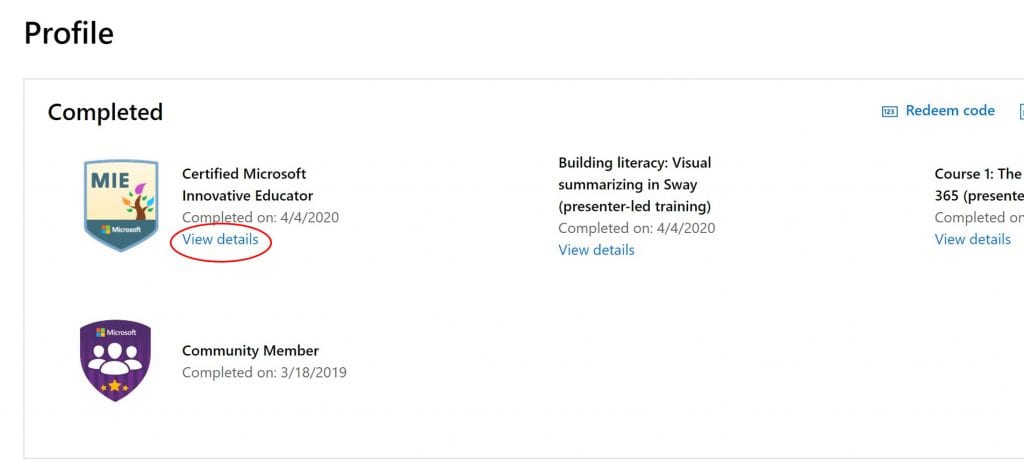The image size is (1024, 460).
Task: View details for the Course 1 entry
Action: pos(972,239)
